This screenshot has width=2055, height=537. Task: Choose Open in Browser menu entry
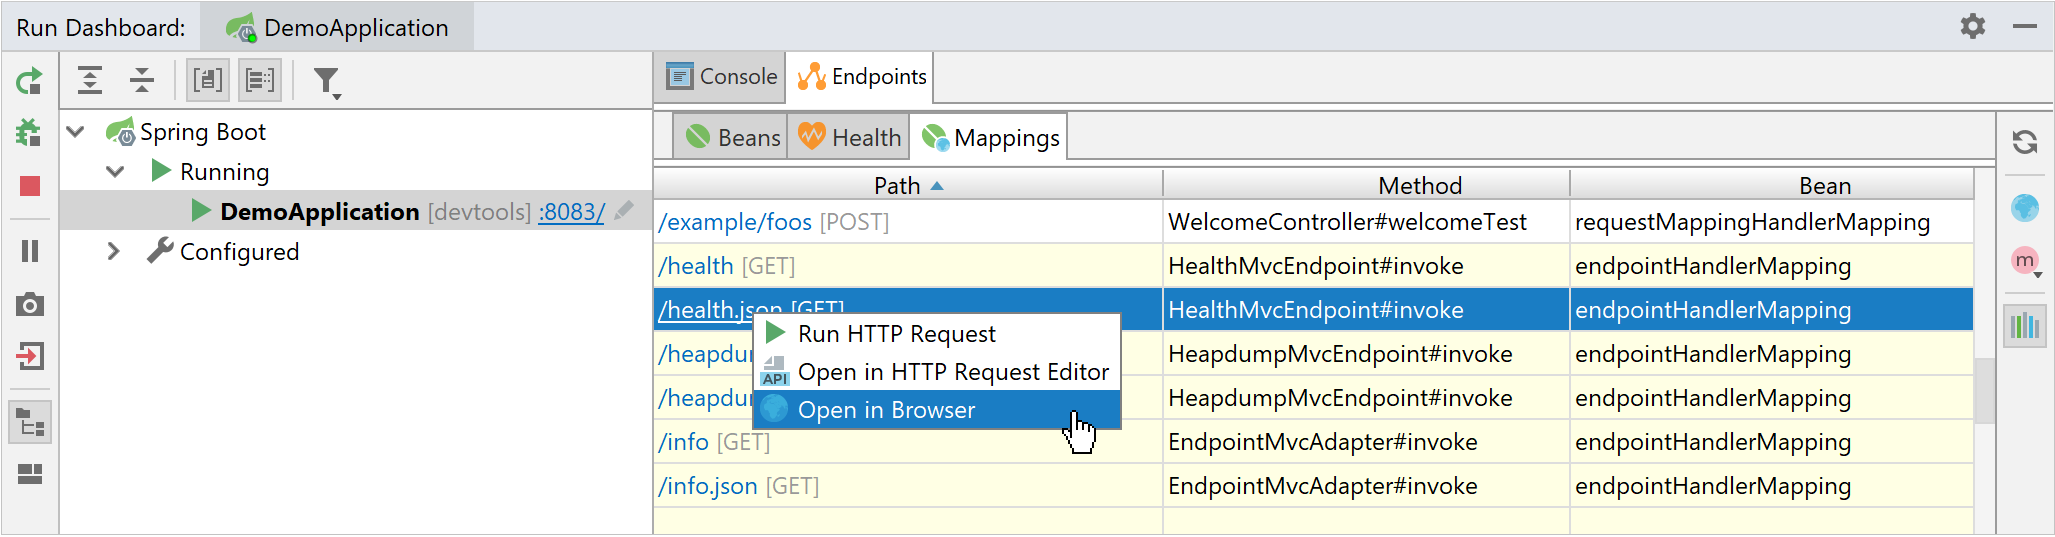coord(937,410)
